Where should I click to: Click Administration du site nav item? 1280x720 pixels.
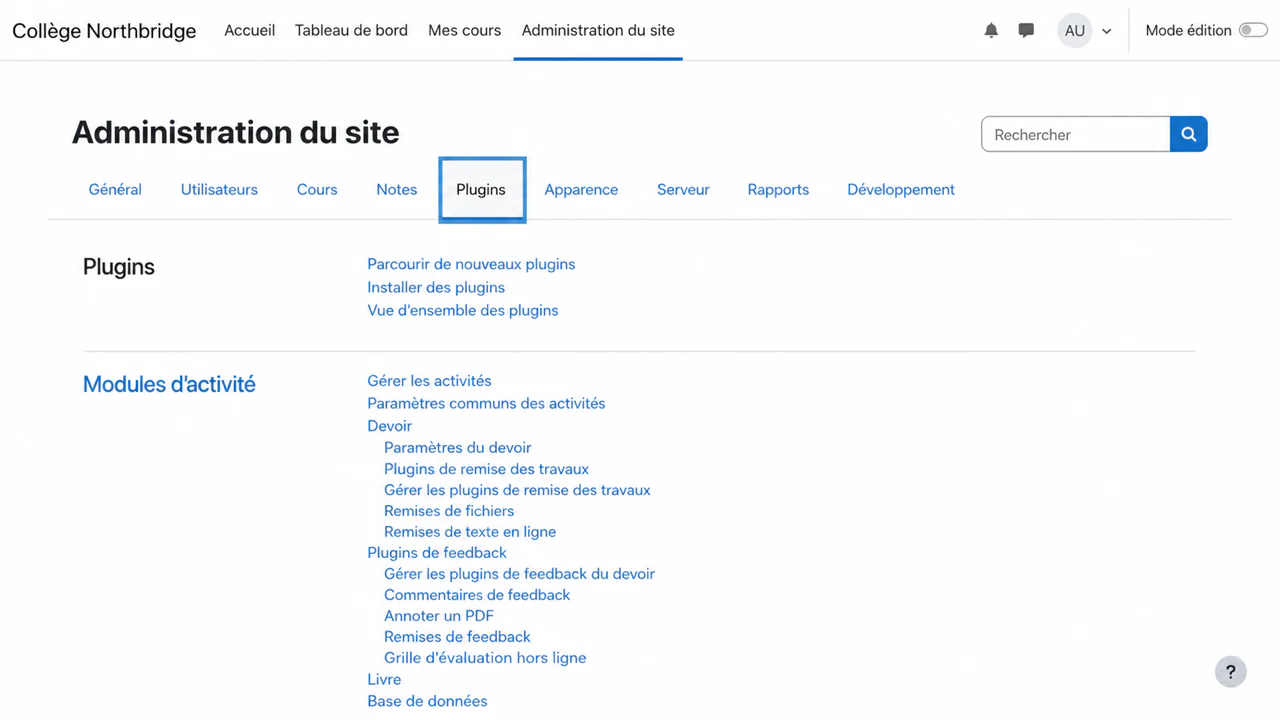(x=598, y=30)
